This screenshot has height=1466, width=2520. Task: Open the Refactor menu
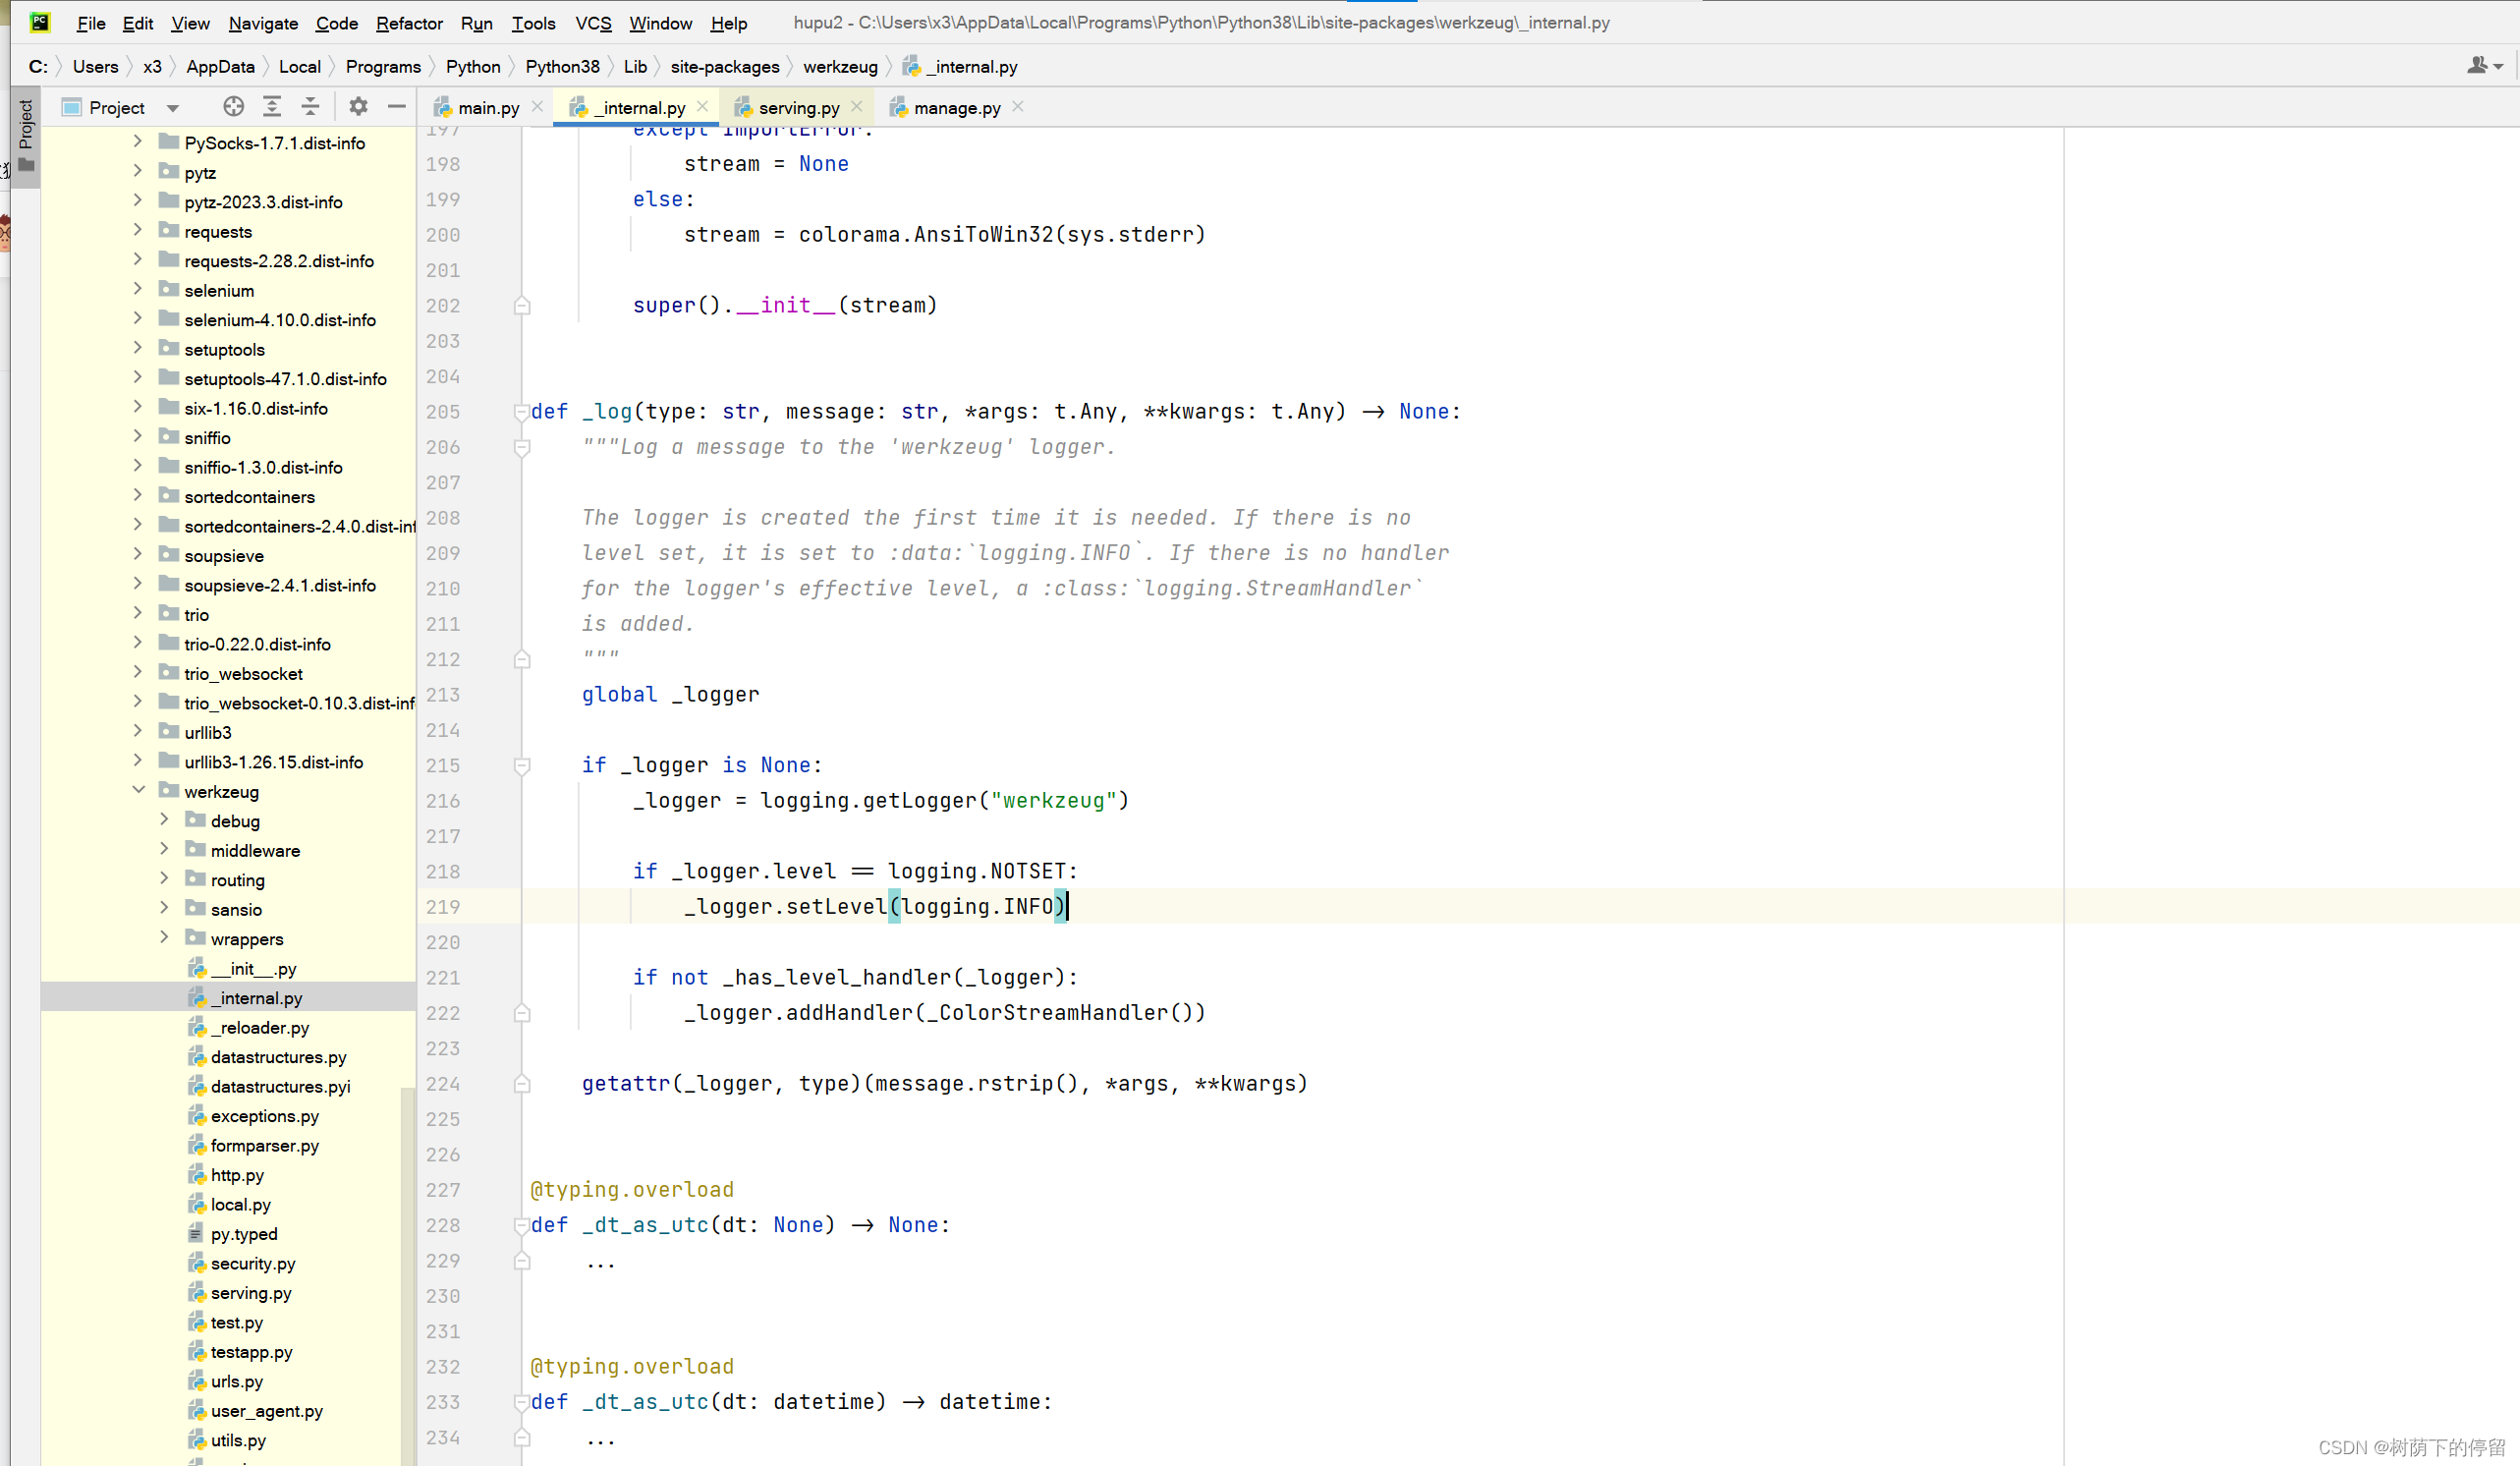(x=408, y=23)
